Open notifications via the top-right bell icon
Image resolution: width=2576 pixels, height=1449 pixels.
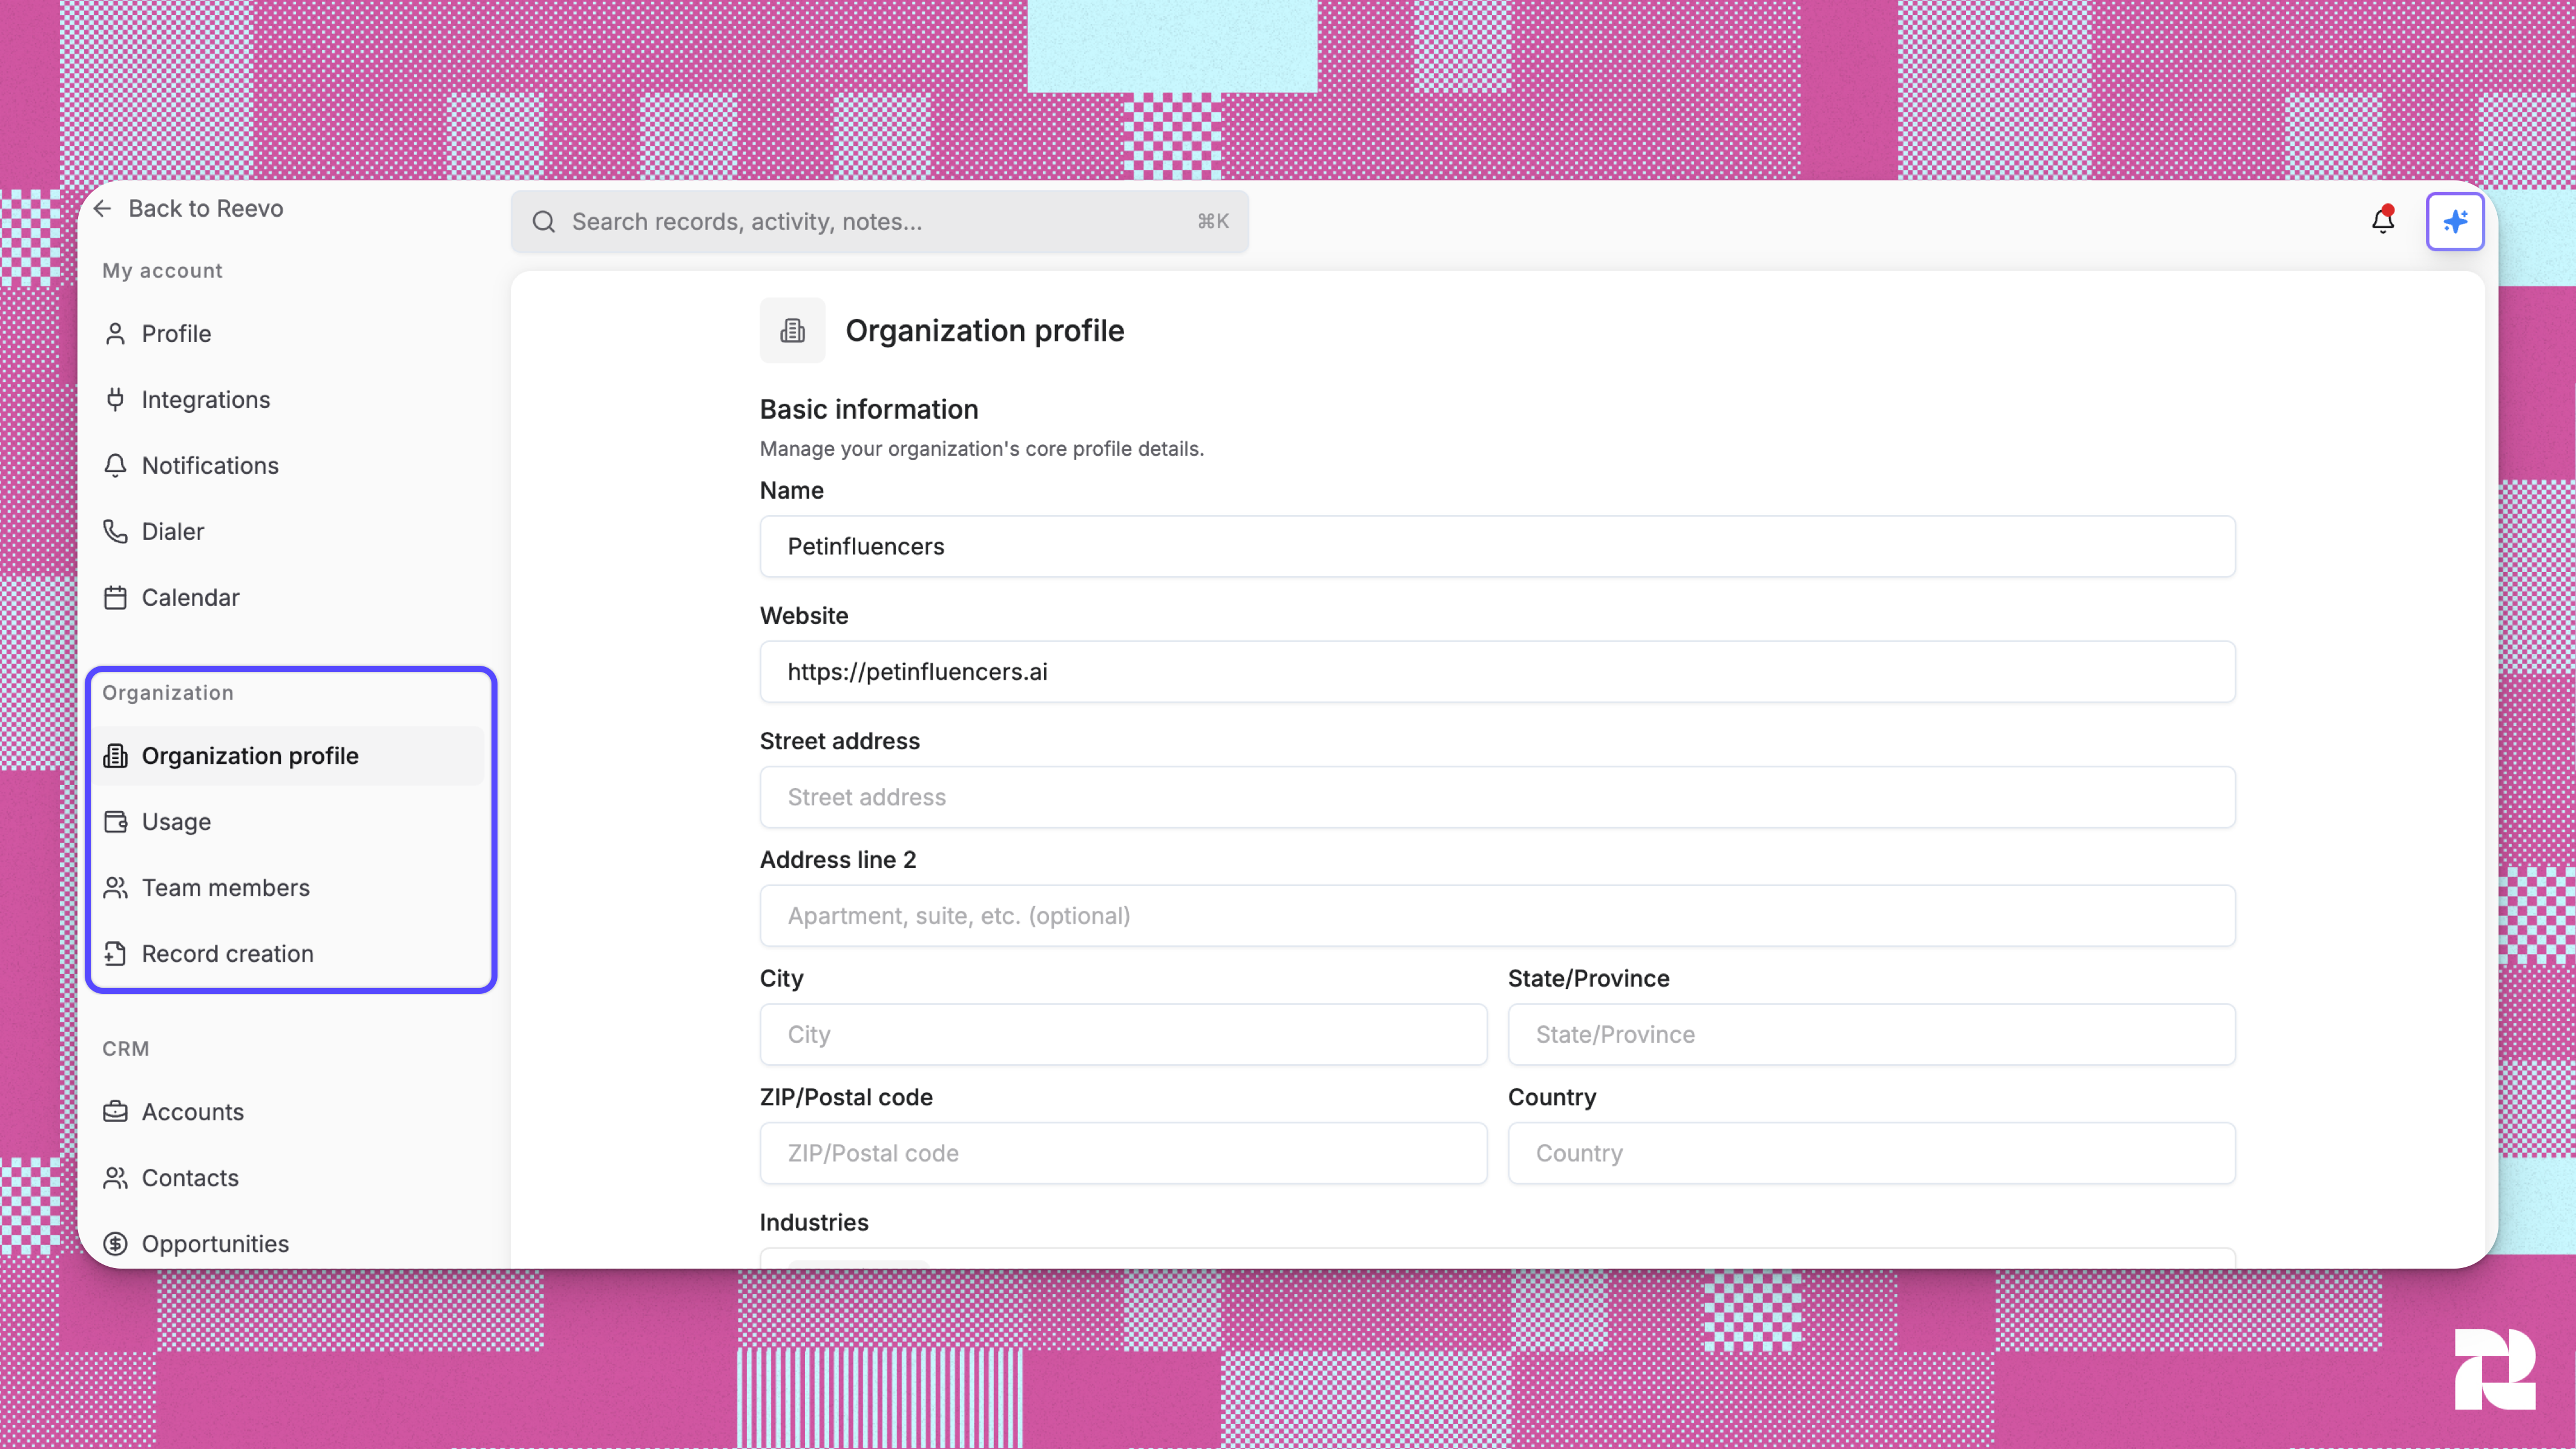click(2383, 221)
